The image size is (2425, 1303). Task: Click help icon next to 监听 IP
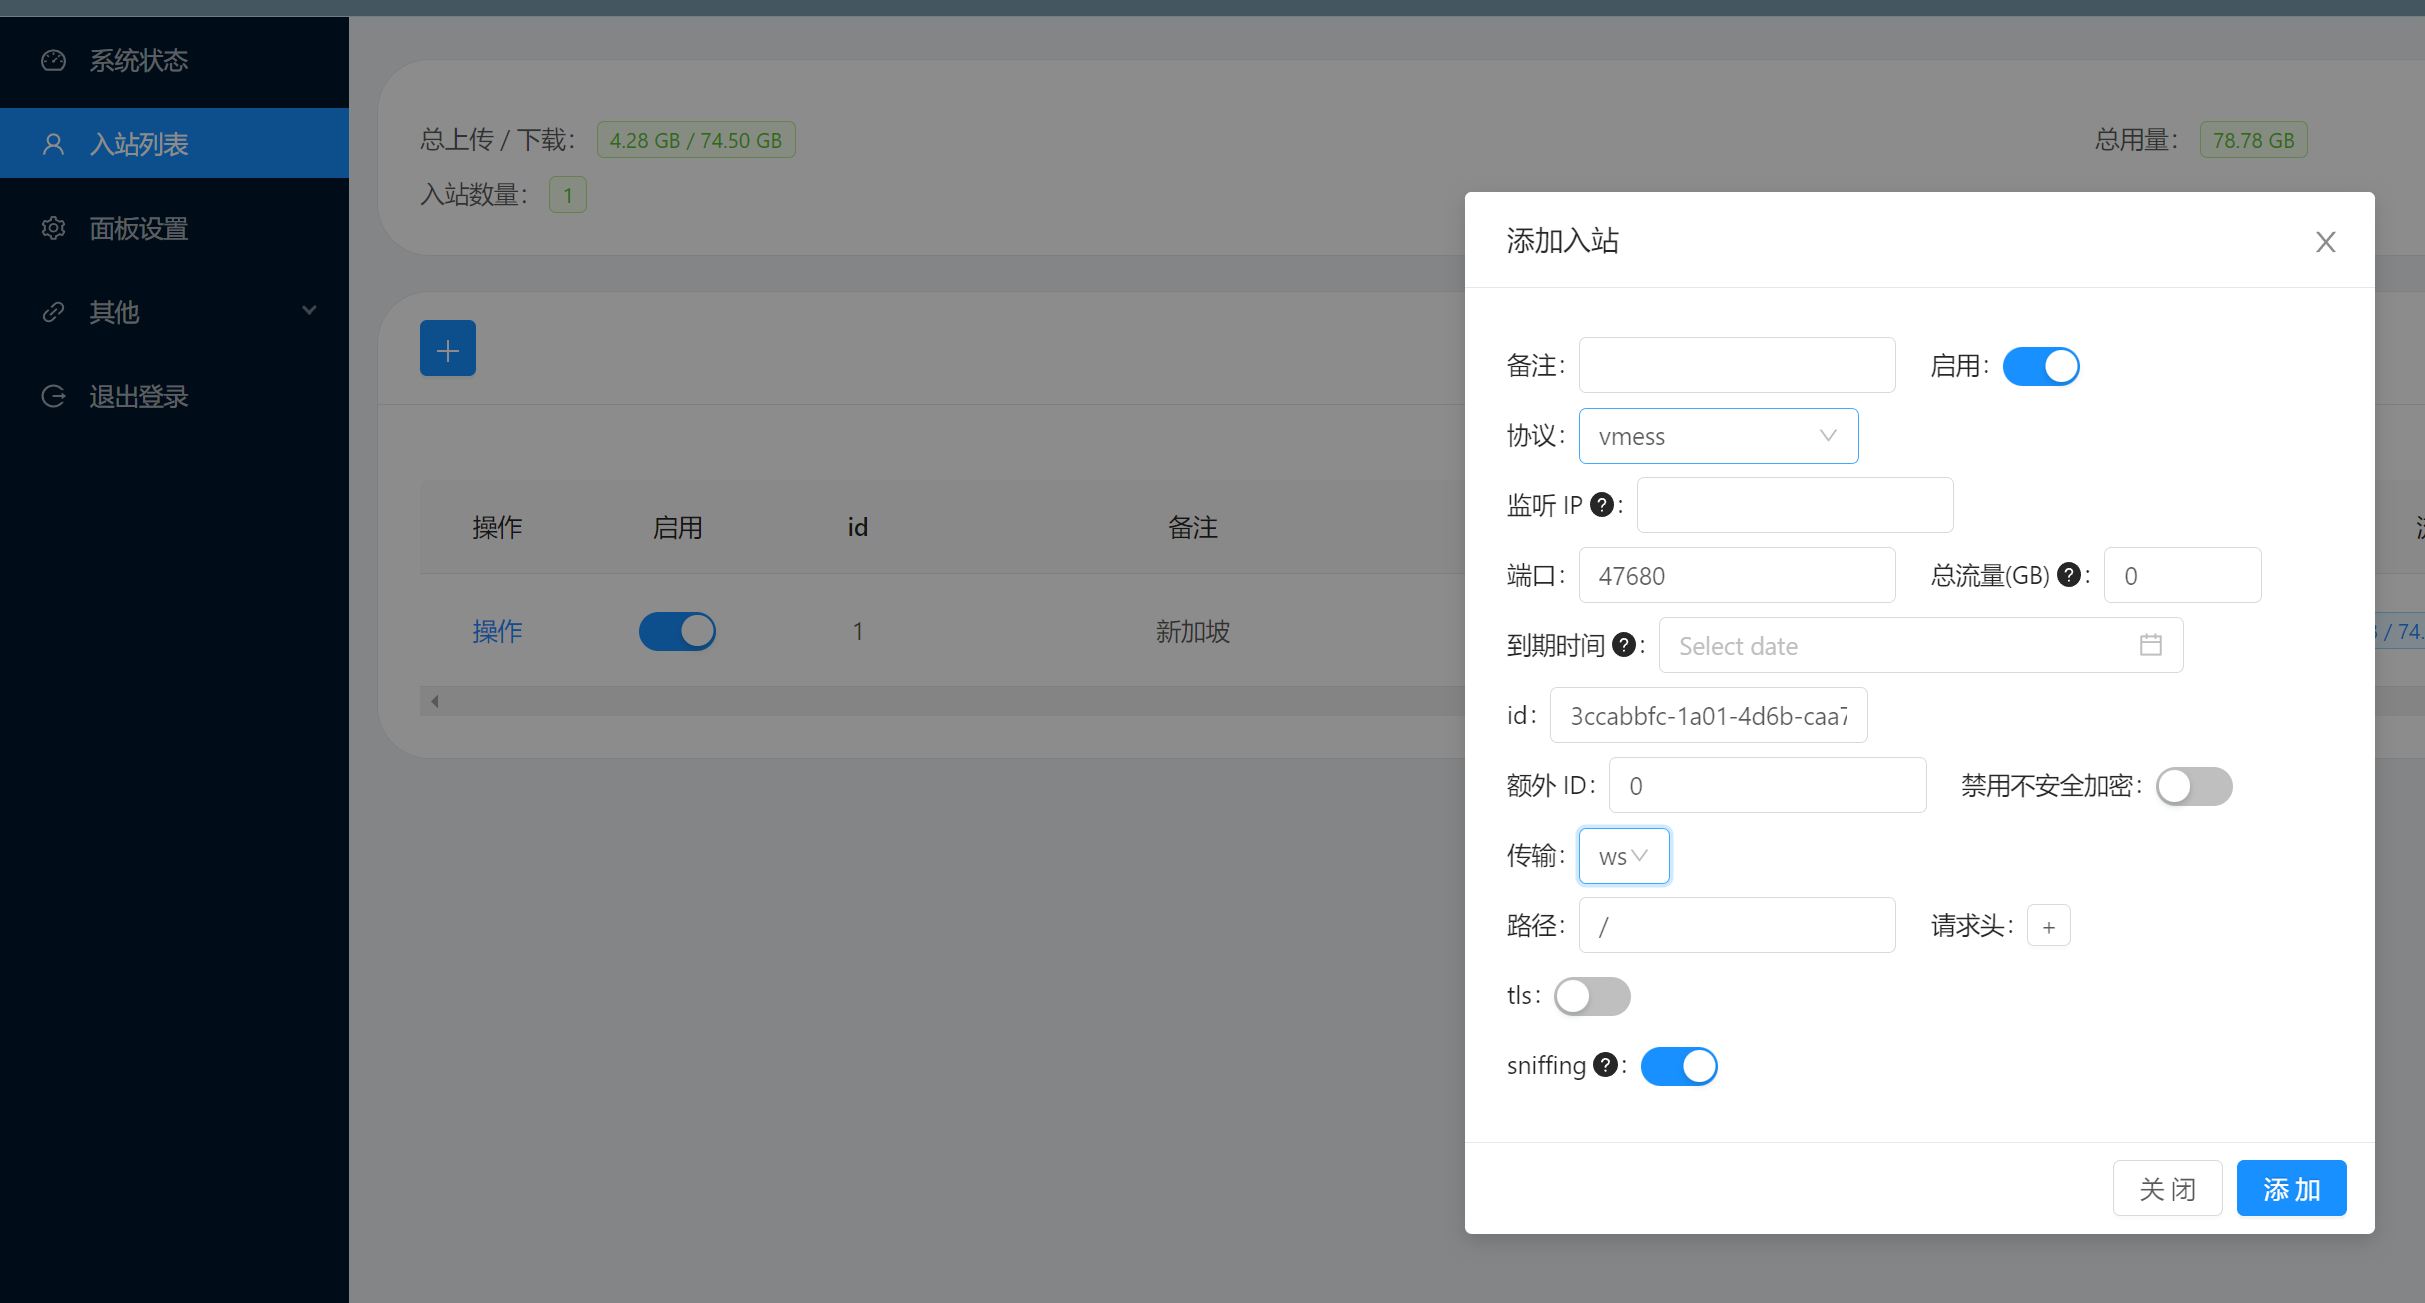pyautogui.click(x=1601, y=505)
